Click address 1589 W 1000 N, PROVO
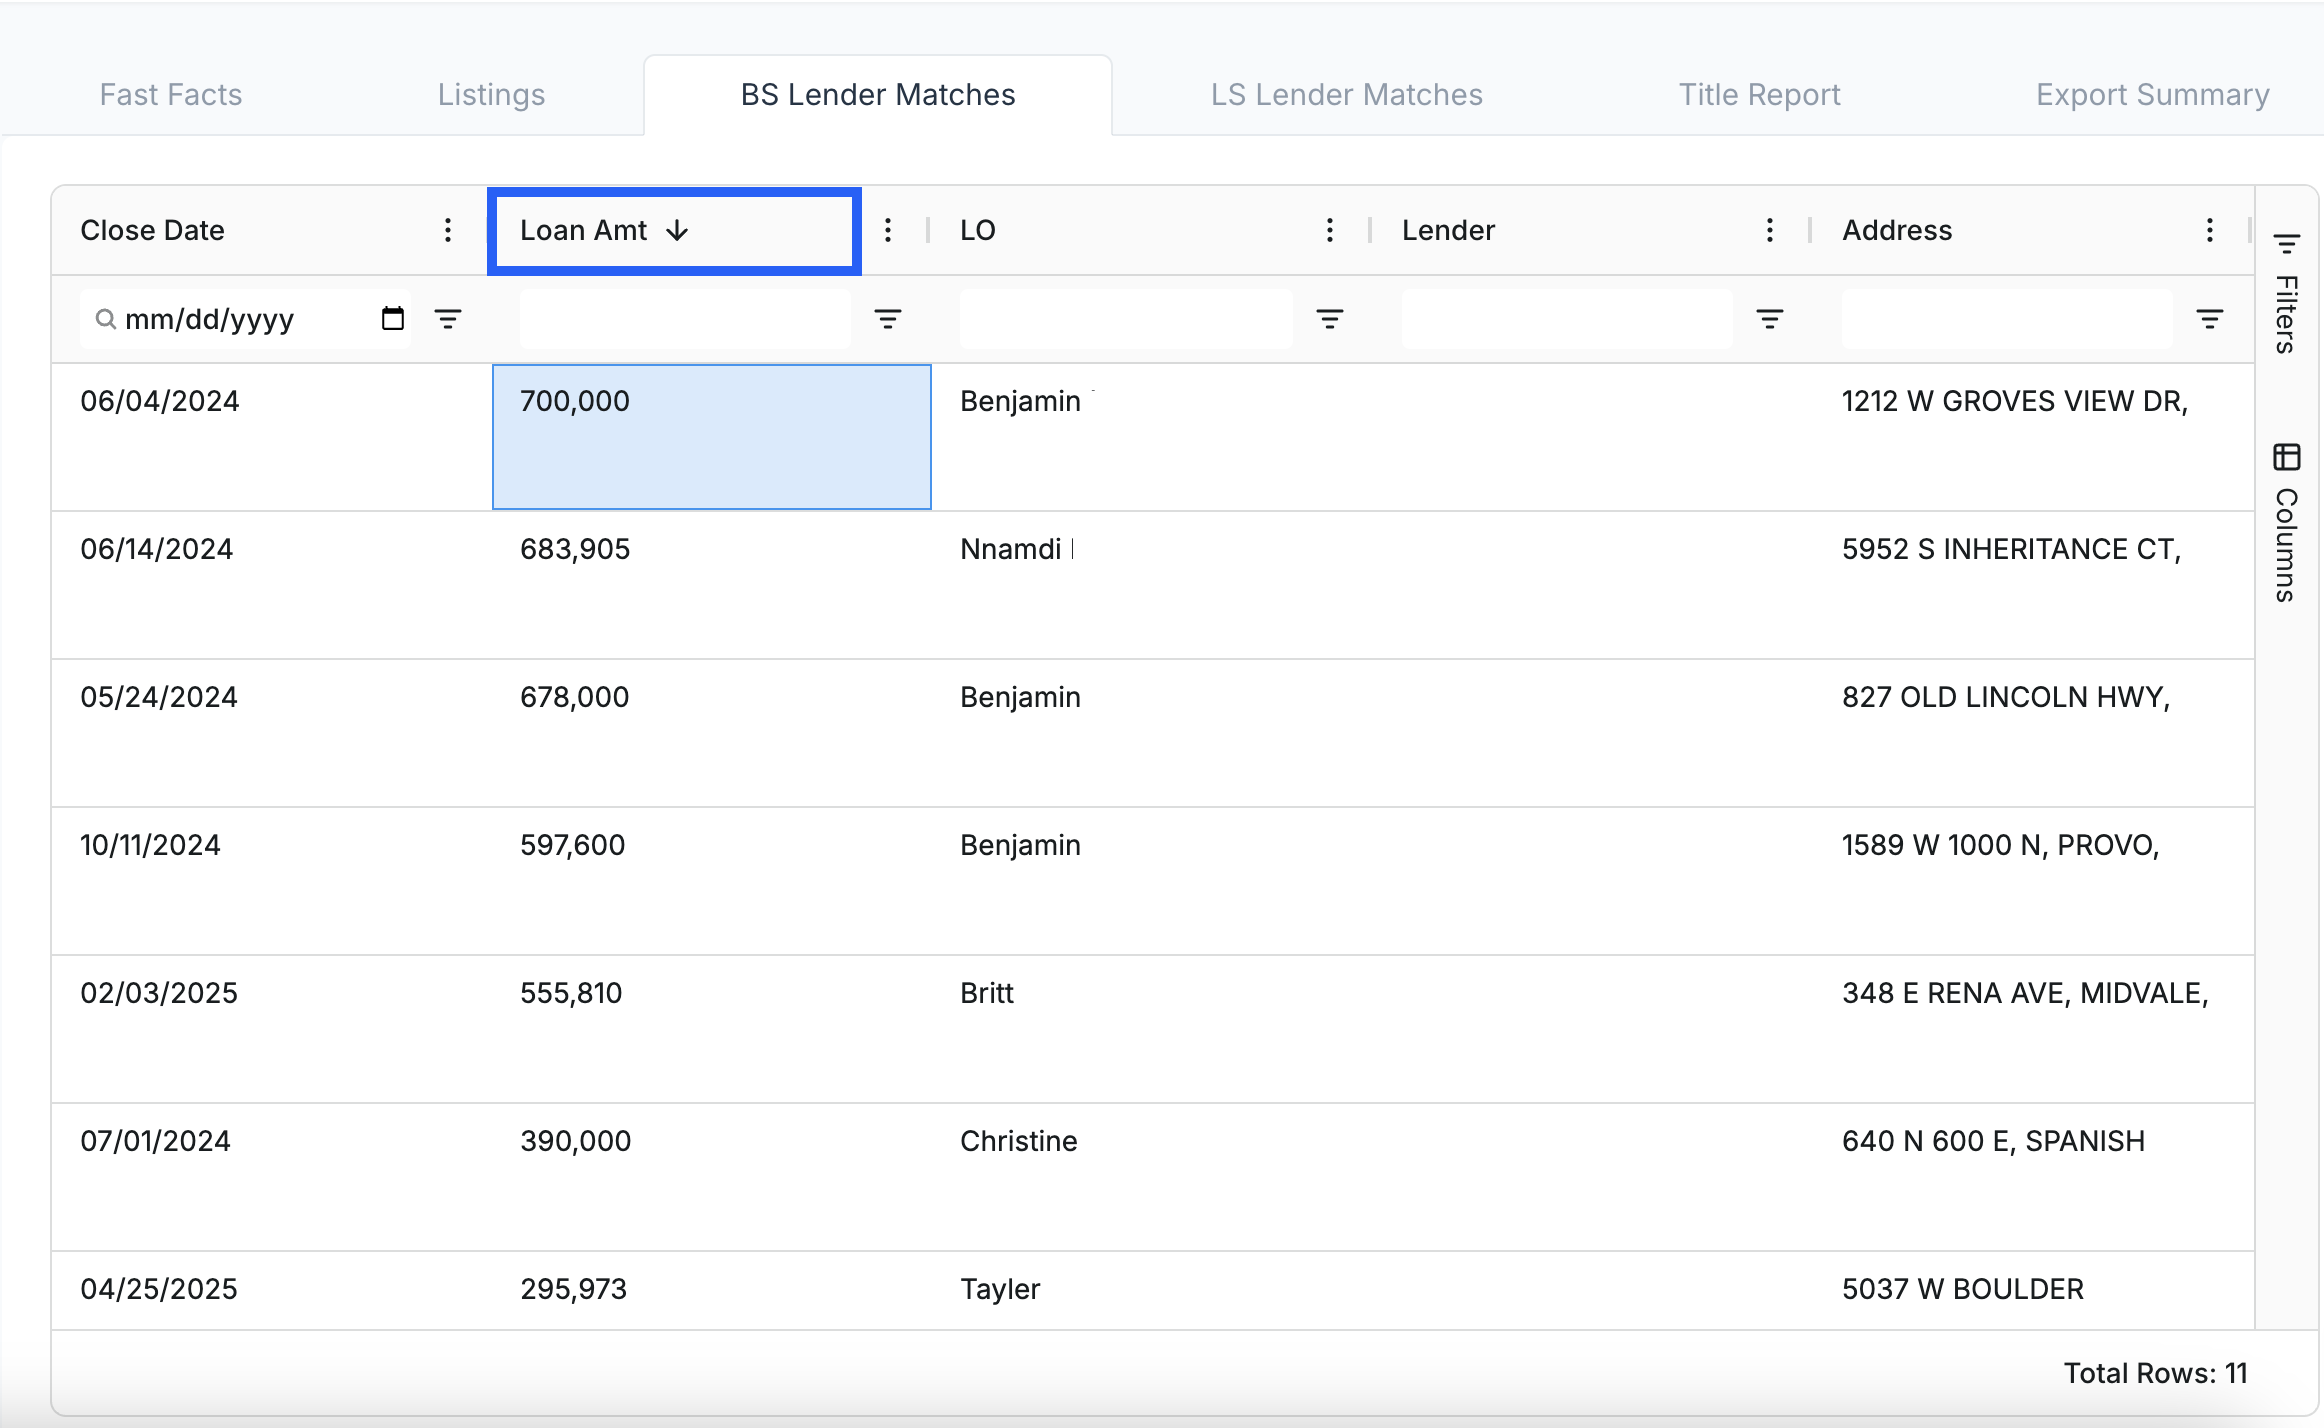Screen dimensions: 2324x1428 coord(2001,845)
